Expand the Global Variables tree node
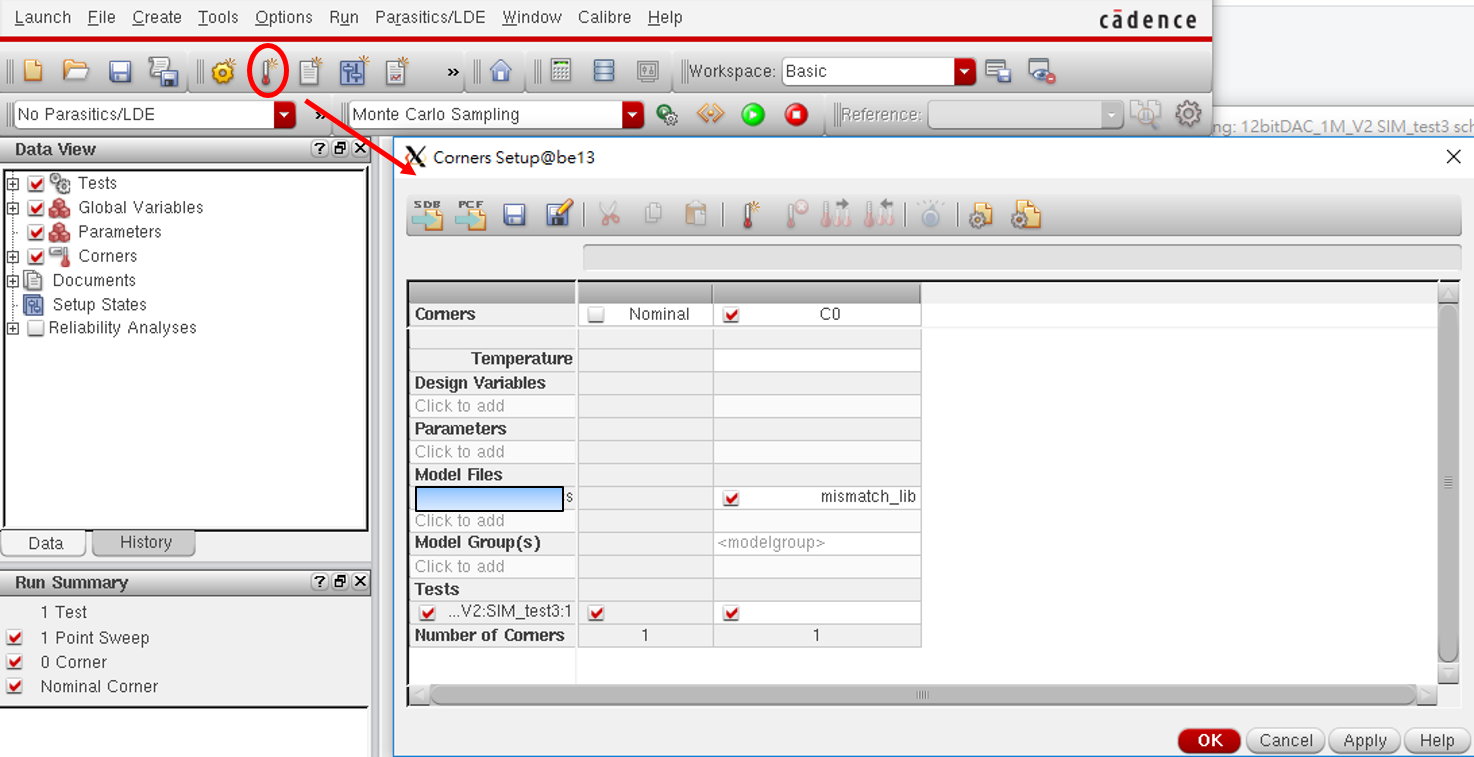 (x=13, y=208)
